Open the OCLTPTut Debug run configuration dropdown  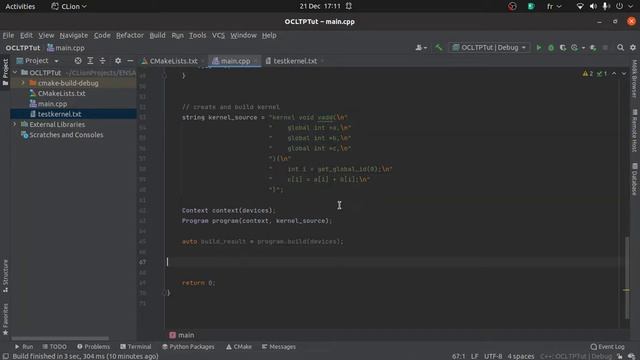pyautogui.click(x=489, y=48)
